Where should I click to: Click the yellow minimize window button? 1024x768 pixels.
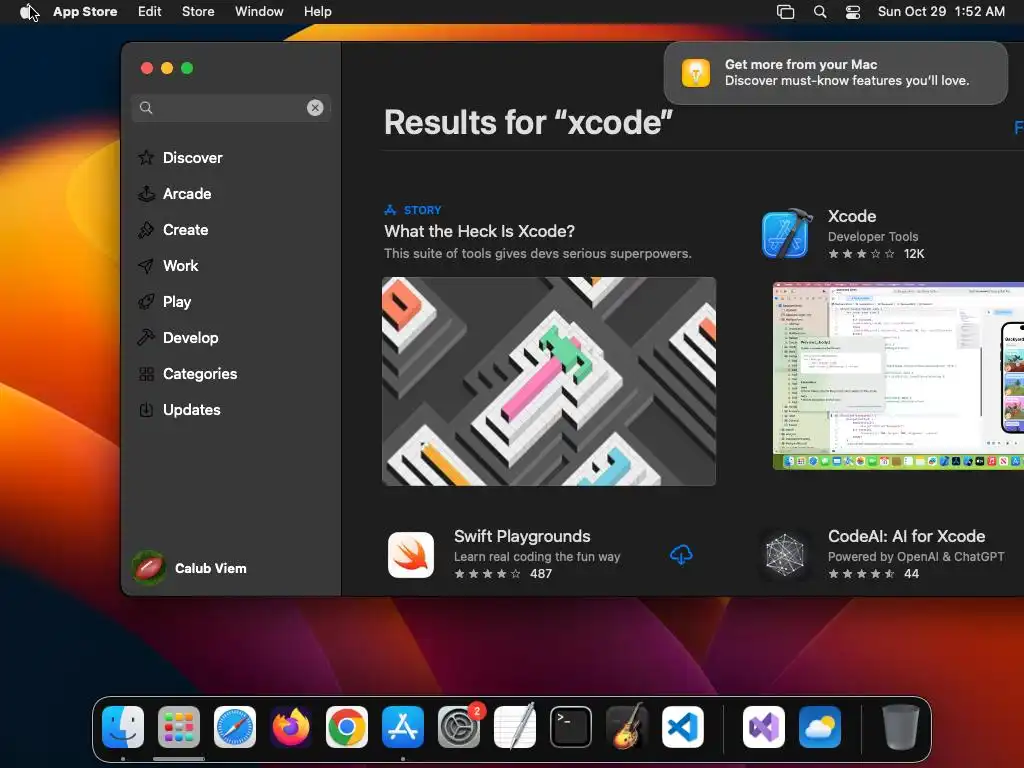(x=167, y=68)
